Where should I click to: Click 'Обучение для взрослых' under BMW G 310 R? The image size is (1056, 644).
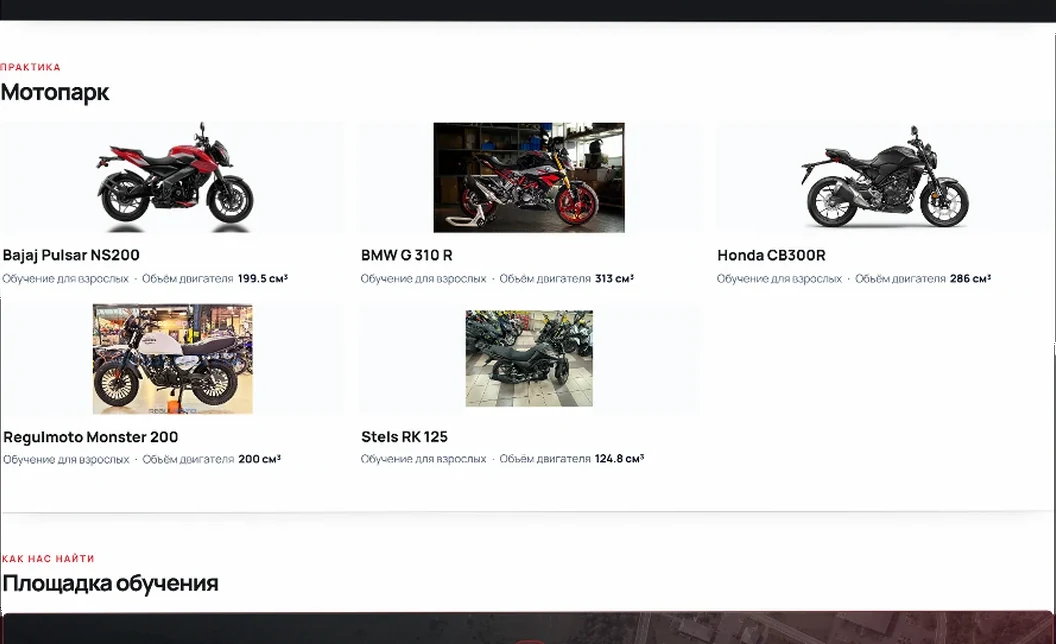pos(423,278)
